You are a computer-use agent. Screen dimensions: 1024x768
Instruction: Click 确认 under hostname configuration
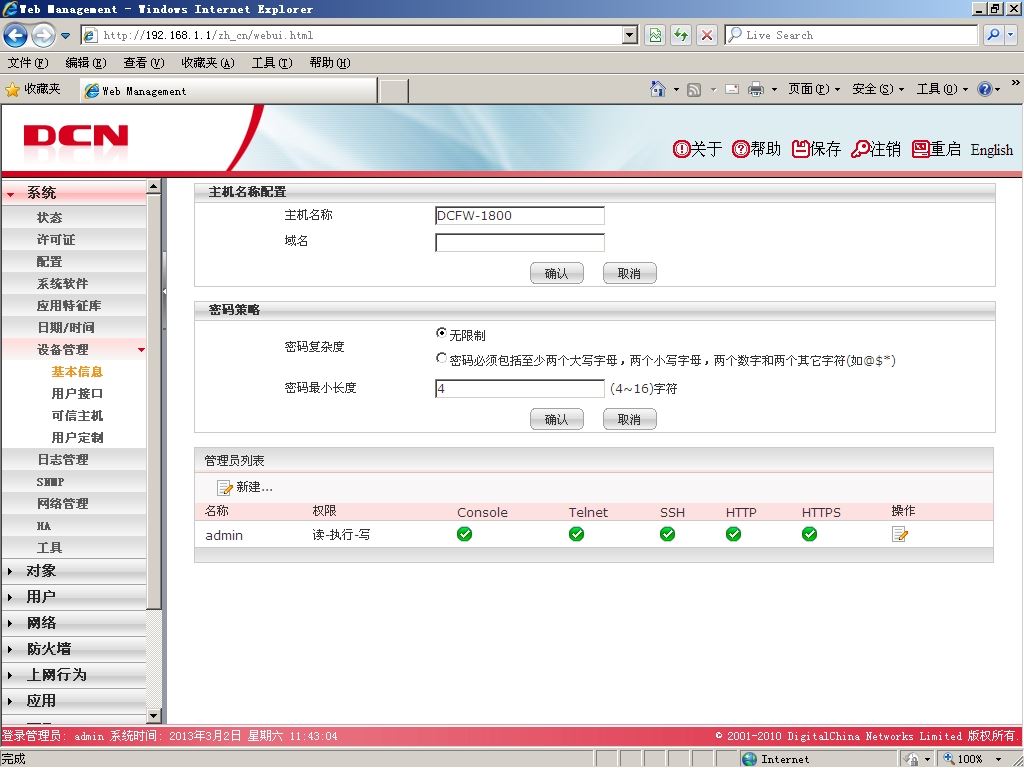[x=556, y=273]
